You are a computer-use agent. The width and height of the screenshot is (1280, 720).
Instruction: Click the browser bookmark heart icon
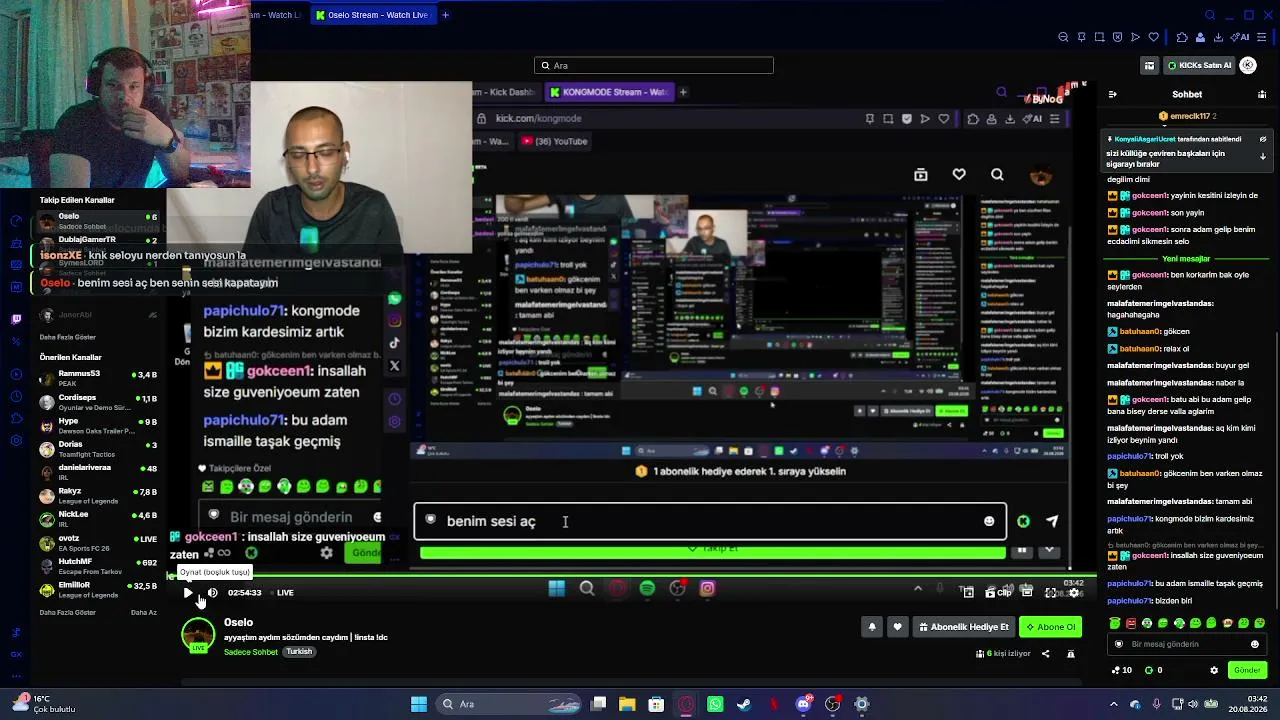click(1154, 37)
